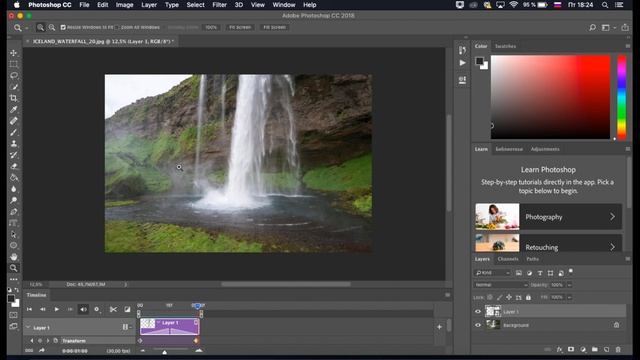Toggle lock position in Layers panel

[x=509, y=298]
